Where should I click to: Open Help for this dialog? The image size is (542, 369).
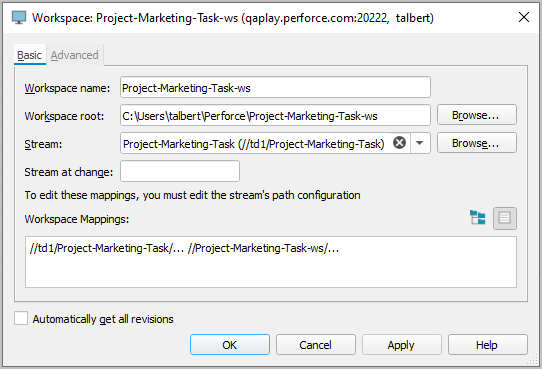tap(488, 344)
